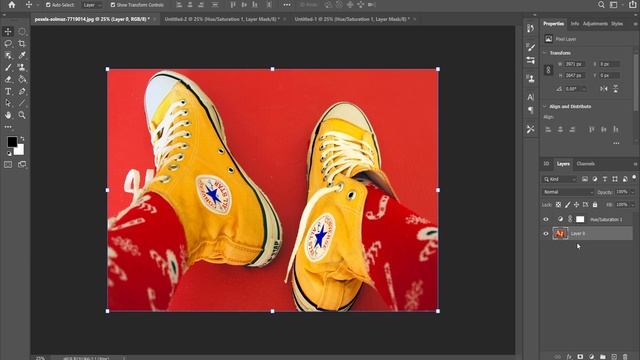
Task: Select the Brush tool
Action: pos(8,67)
